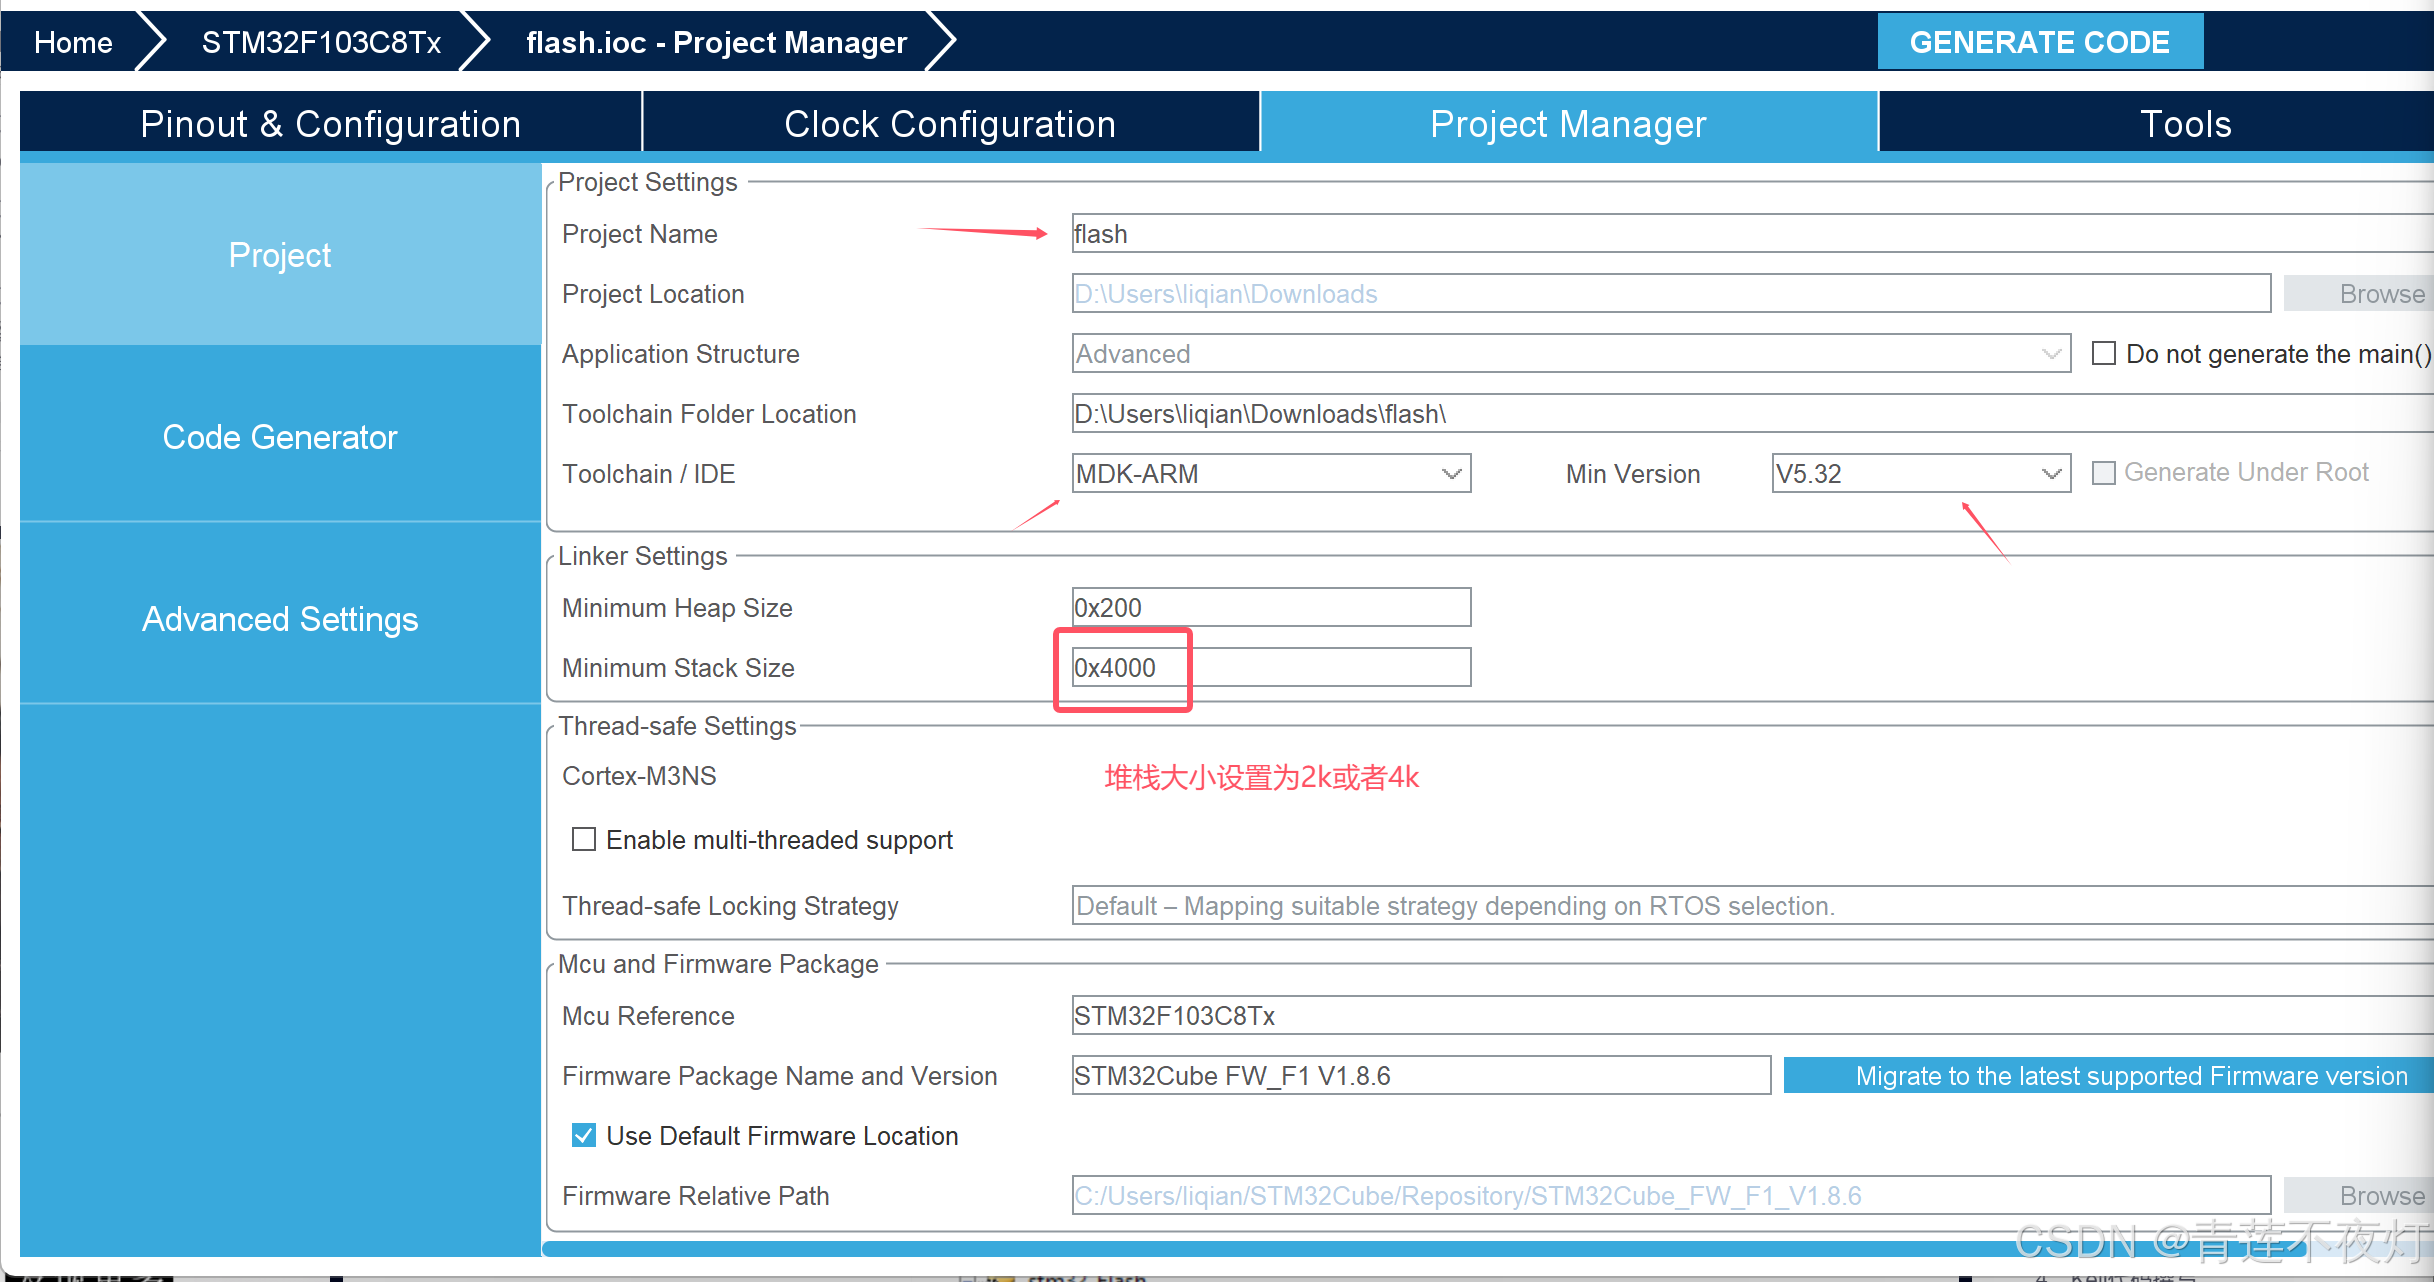Image resolution: width=2434 pixels, height=1282 pixels.
Task: Open the Min Version dropdown
Action: point(1920,473)
